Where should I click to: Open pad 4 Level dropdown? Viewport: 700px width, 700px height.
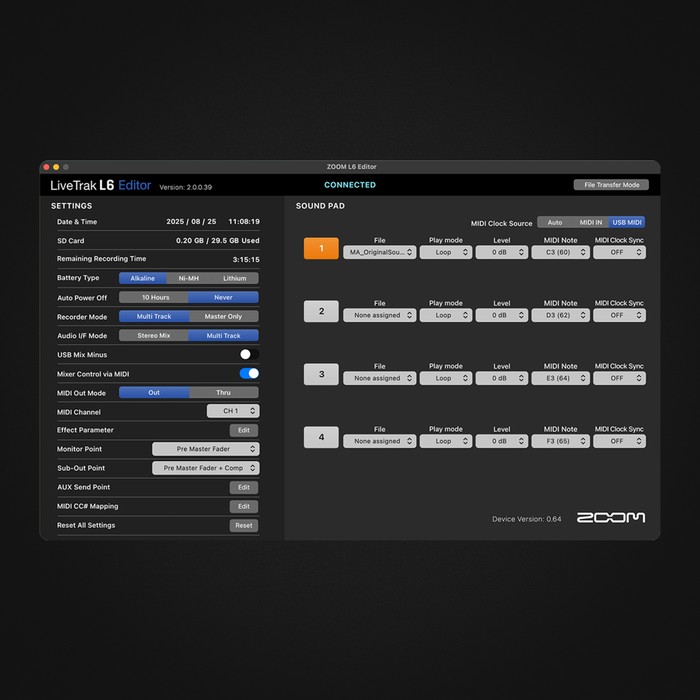(x=501, y=441)
